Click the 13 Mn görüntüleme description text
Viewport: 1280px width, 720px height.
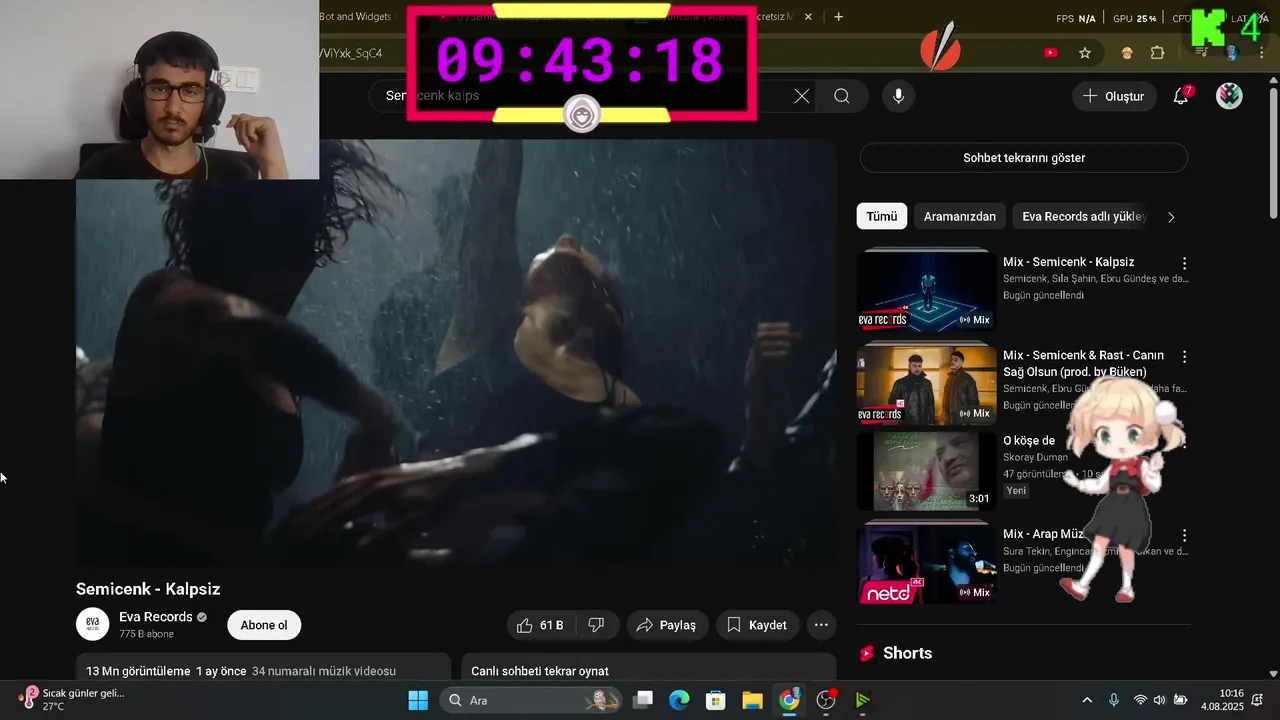click(x=139, y=671)
